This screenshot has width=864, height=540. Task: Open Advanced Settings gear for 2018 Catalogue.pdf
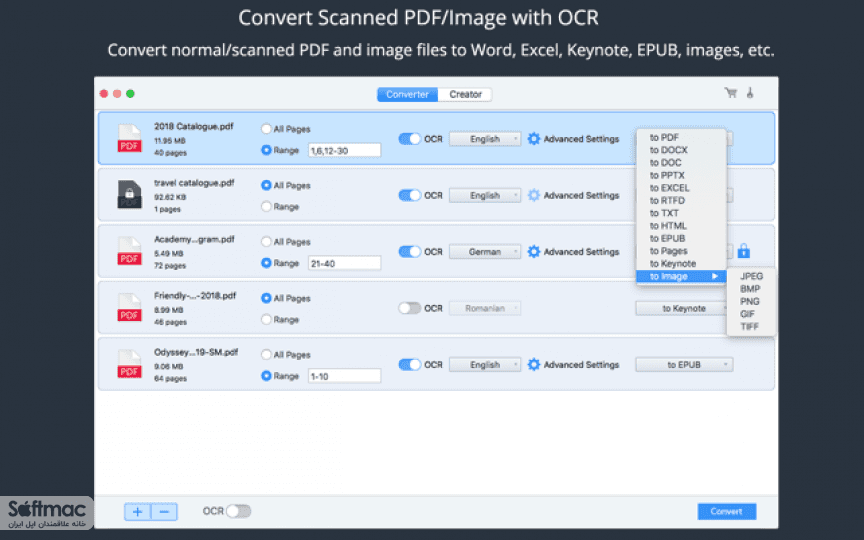click(x=533, y=139)
